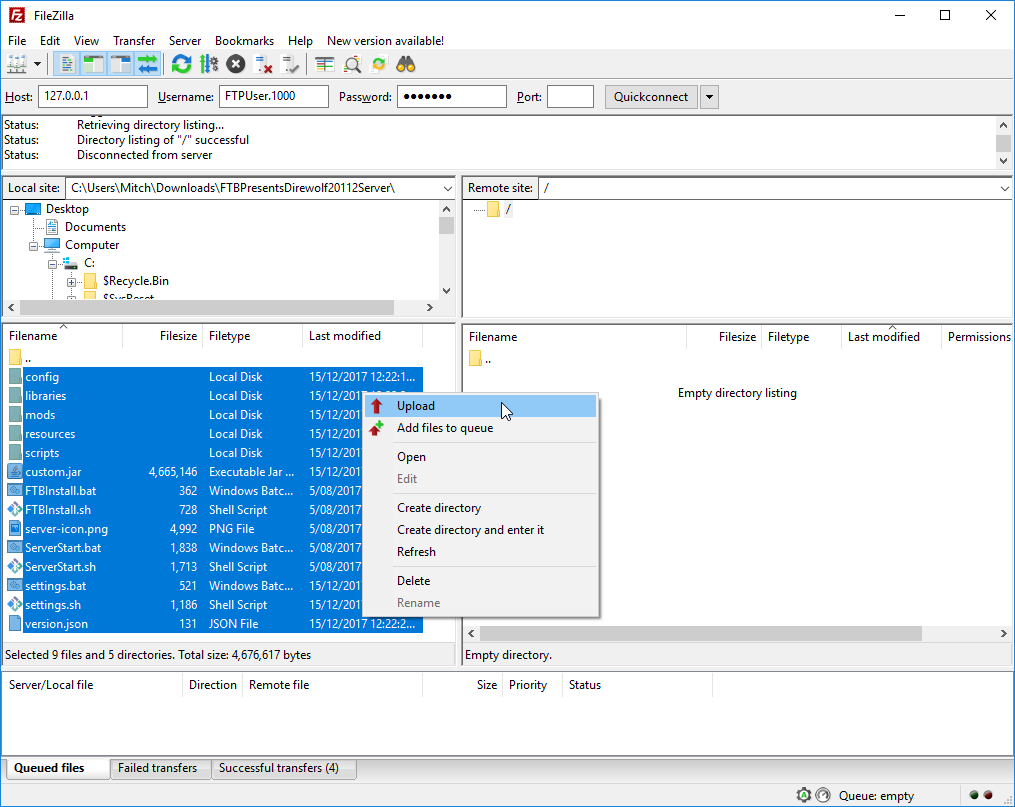Choose Refresh in context menu
Viewport: 1015px width, 807px height.
[x=480, y=552]
